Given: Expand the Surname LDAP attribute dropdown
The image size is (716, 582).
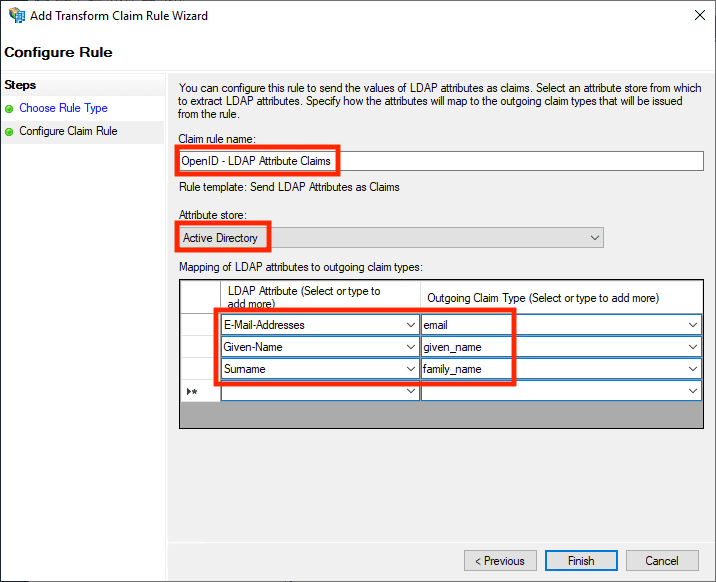Looking at the screenshot, I should tap(411, 369).
